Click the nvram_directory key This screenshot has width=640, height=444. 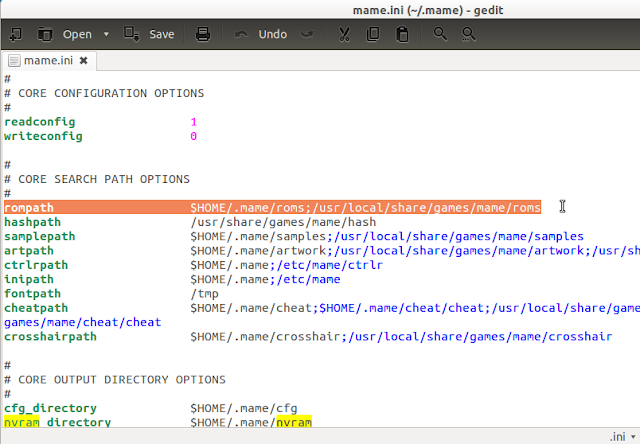58,422
